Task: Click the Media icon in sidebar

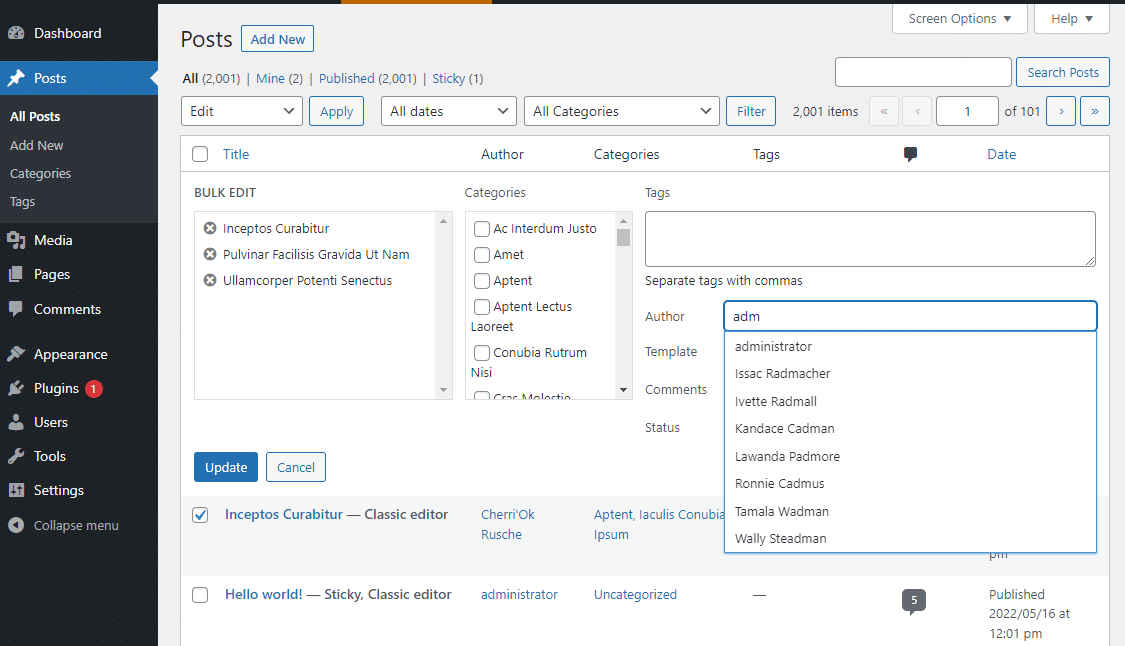Action: pyautogui.click(x=16, y=240)
